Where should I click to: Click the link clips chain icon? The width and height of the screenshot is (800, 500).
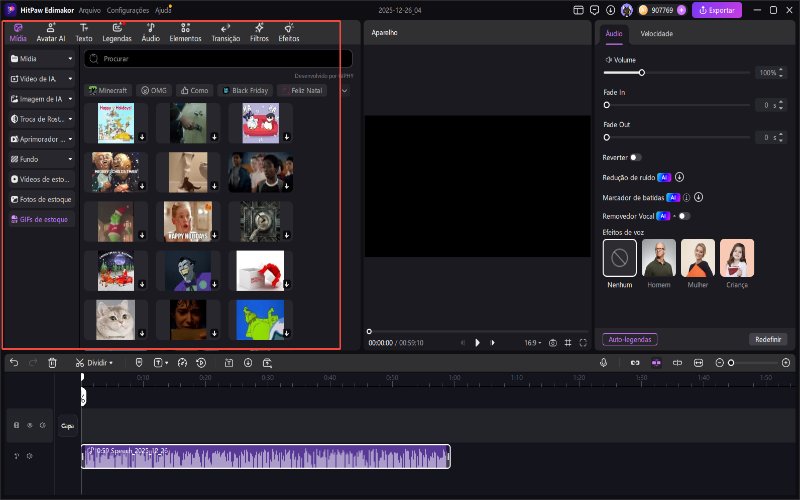point(635,363)
